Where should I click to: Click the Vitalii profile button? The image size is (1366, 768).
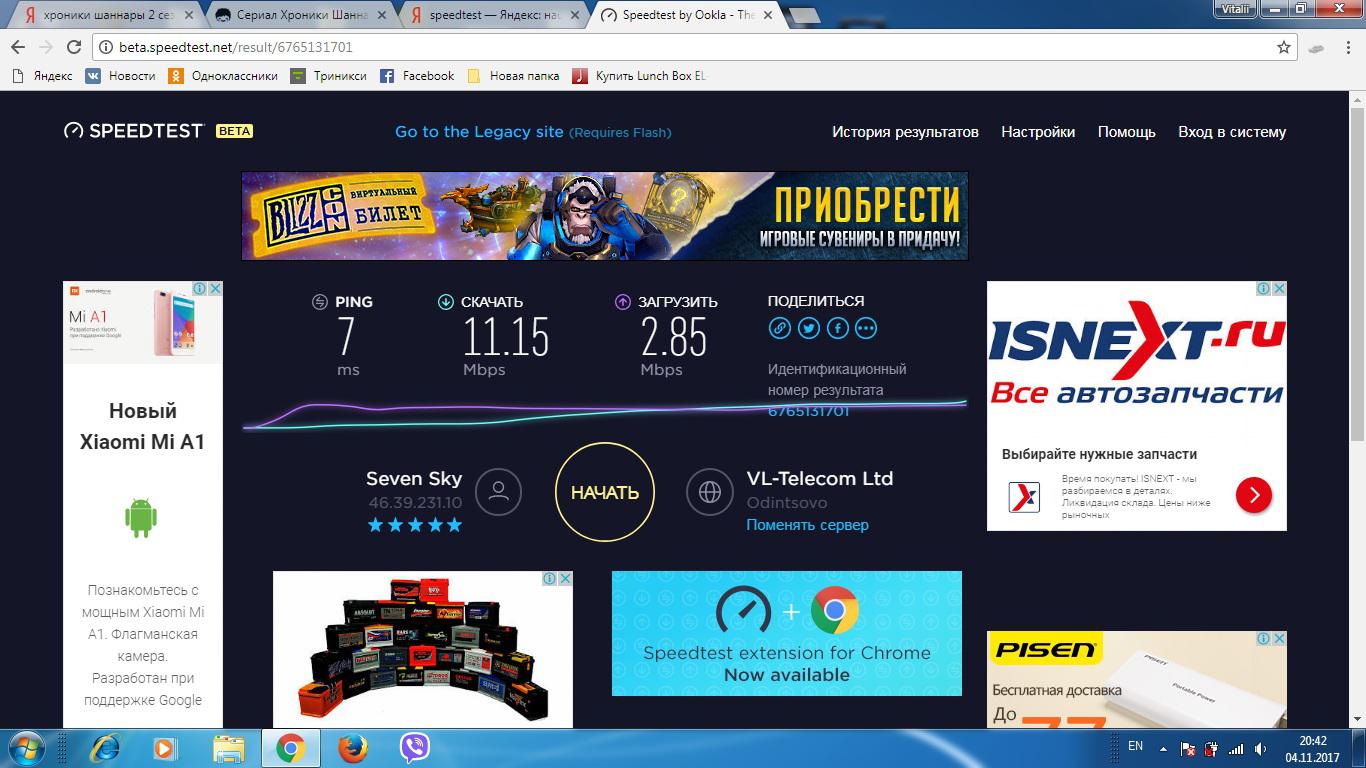(x=1234, y=8)
